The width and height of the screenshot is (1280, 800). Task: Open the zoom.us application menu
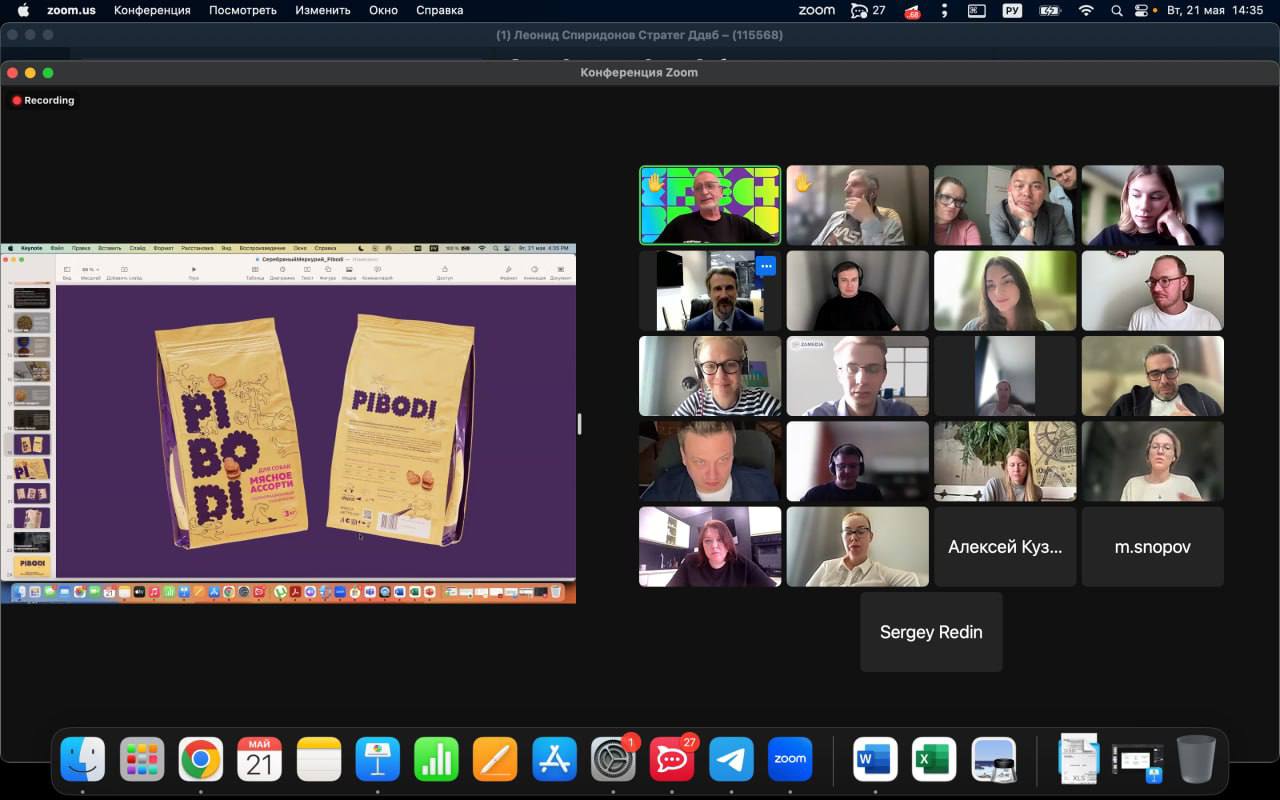pyautogui.click(x=70, y=10)
